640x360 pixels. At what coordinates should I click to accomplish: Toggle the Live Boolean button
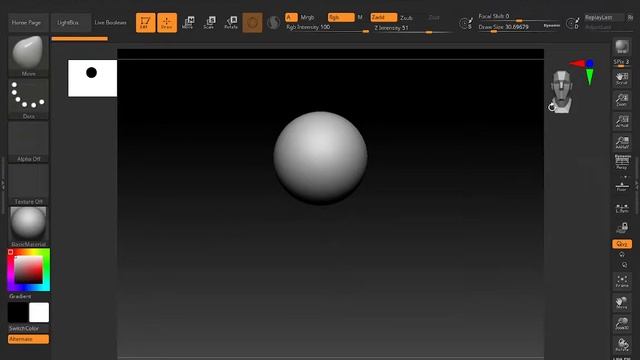pos(111,22)
